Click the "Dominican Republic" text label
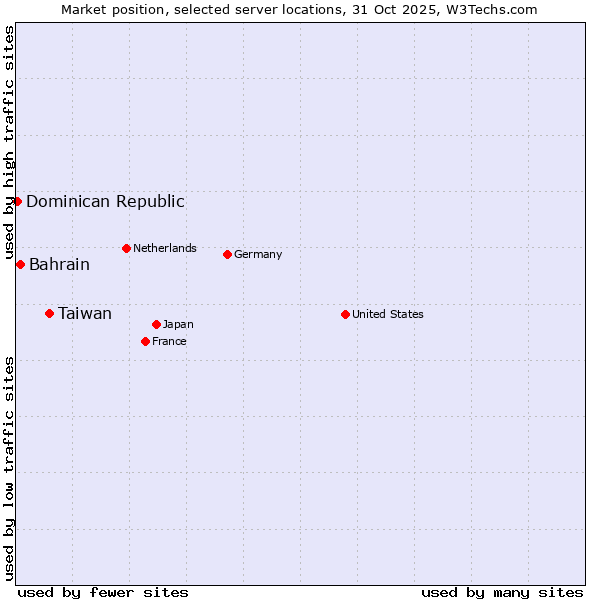 [x=105, y=201]
